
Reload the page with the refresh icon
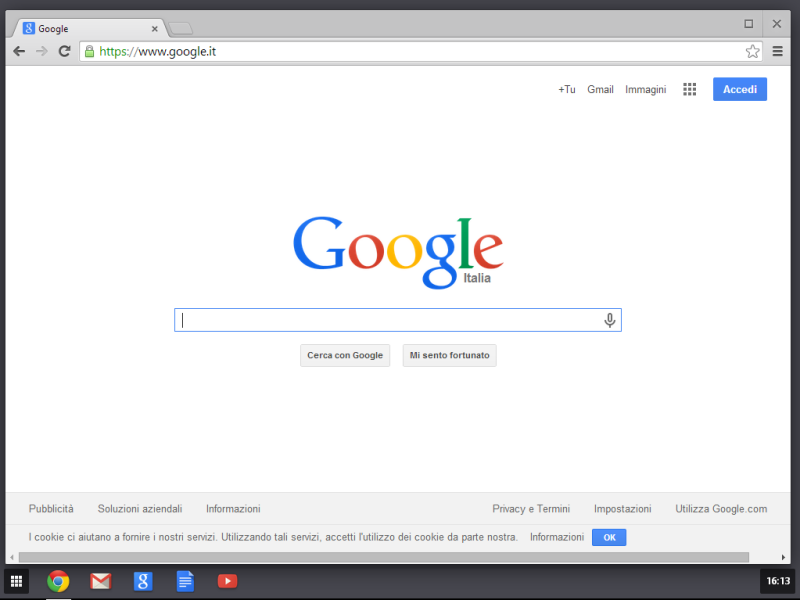pos(64,51)
